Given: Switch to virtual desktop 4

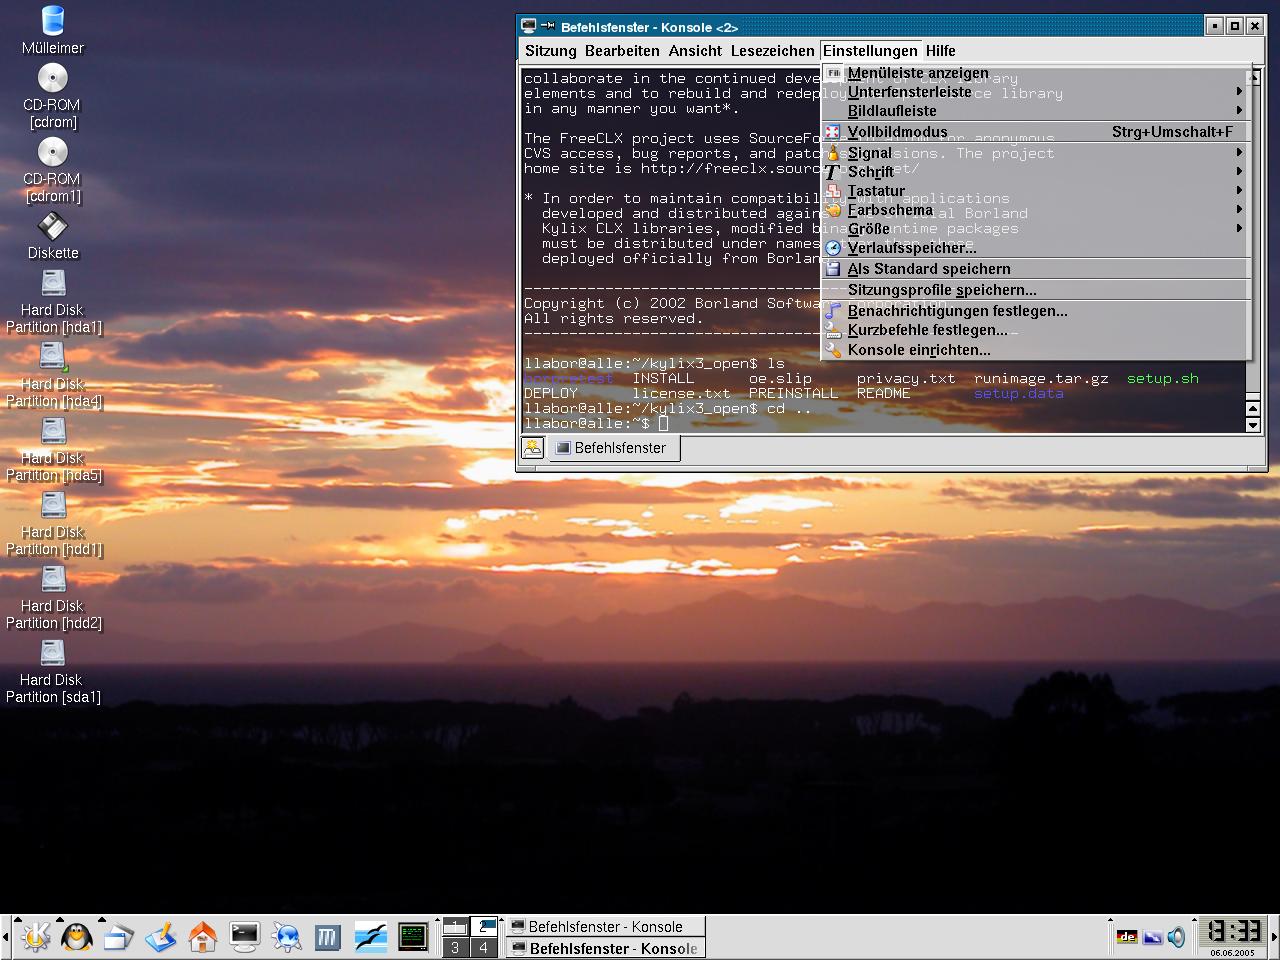Looking at the screenshot, I should tap(484, 947).
